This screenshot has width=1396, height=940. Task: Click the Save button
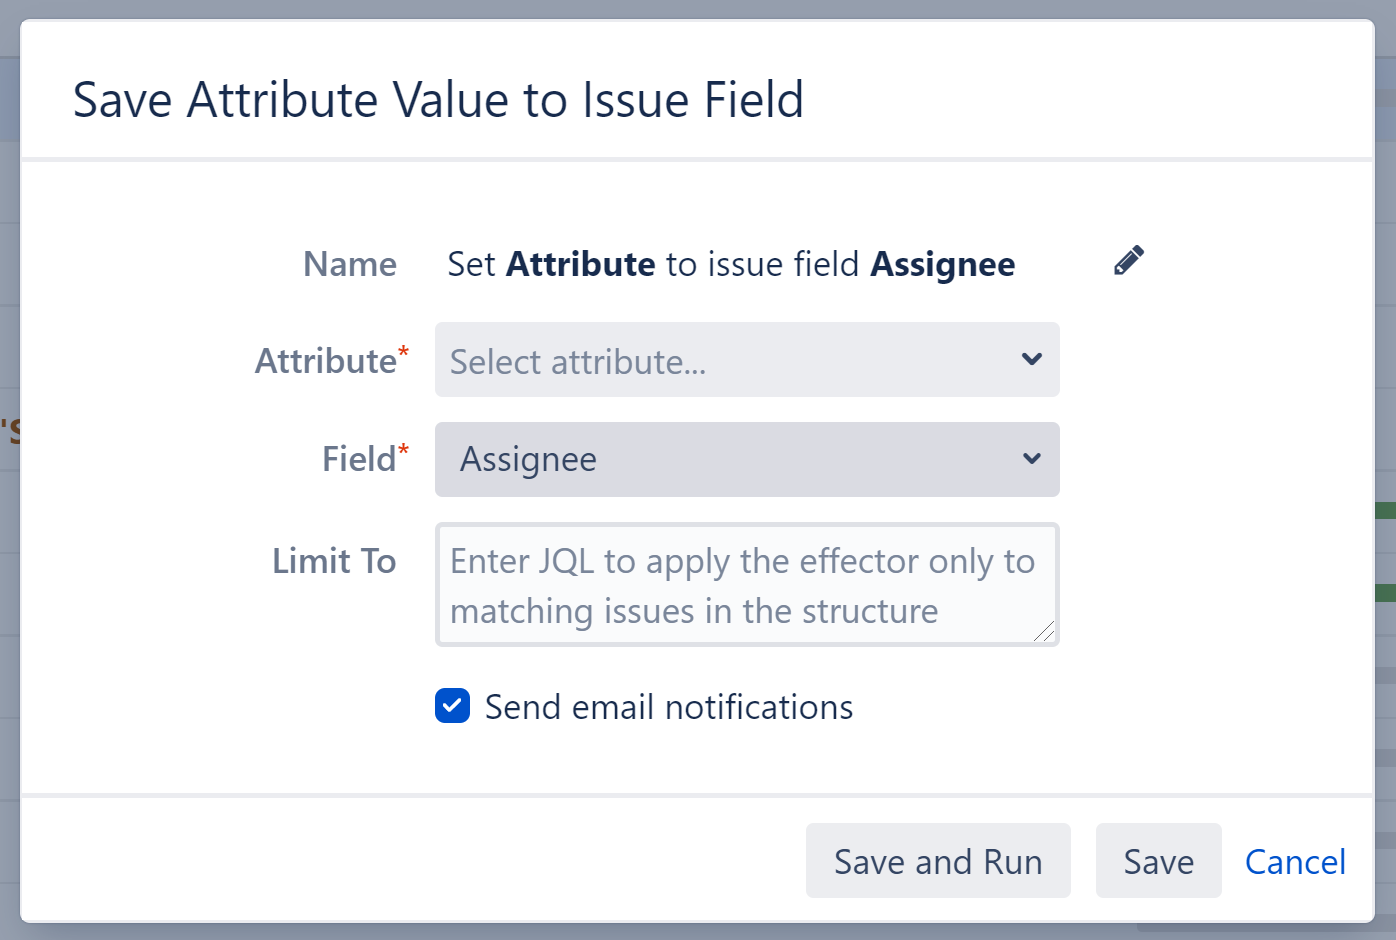(1158, 861)
